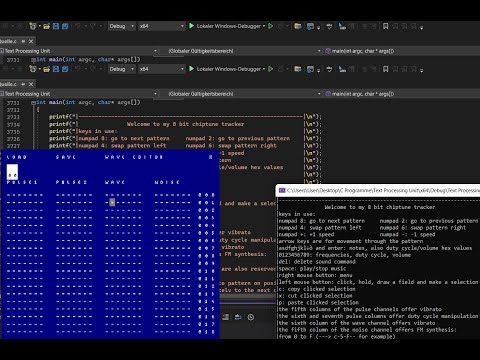
Task: Click the PULSE2 channel header
Action: (71, 182)
